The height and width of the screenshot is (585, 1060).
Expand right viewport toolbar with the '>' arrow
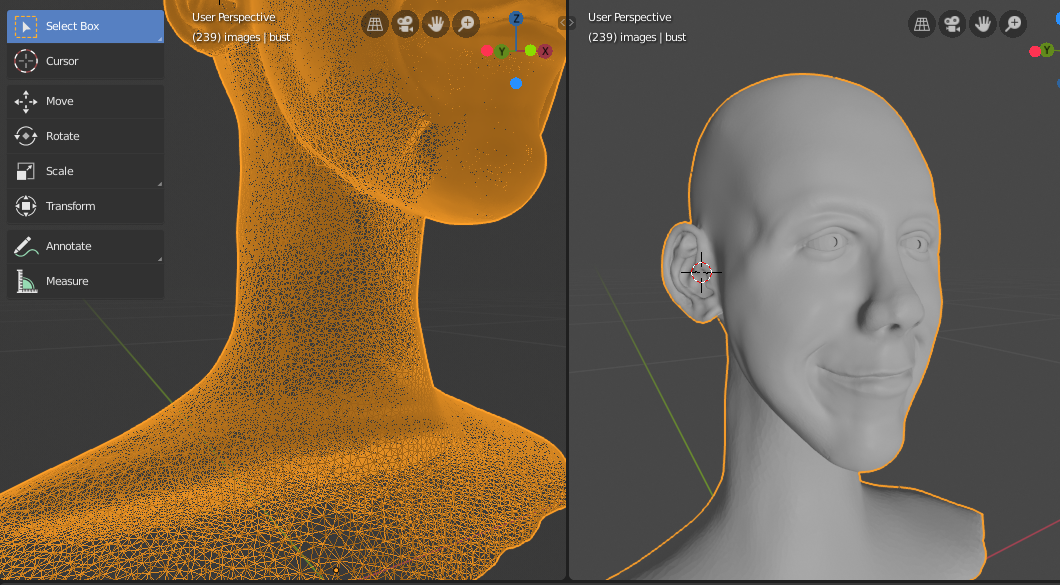(x=572, y=22)
